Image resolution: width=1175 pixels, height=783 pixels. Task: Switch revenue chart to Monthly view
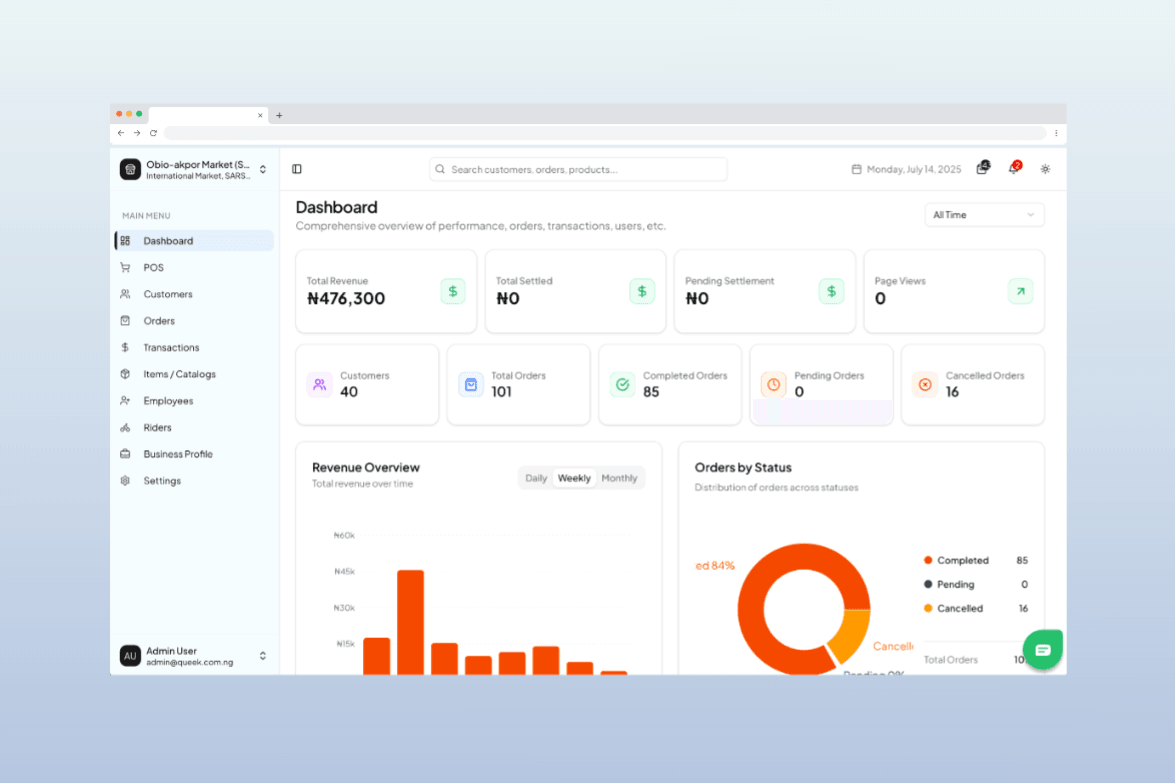(619, 478)
